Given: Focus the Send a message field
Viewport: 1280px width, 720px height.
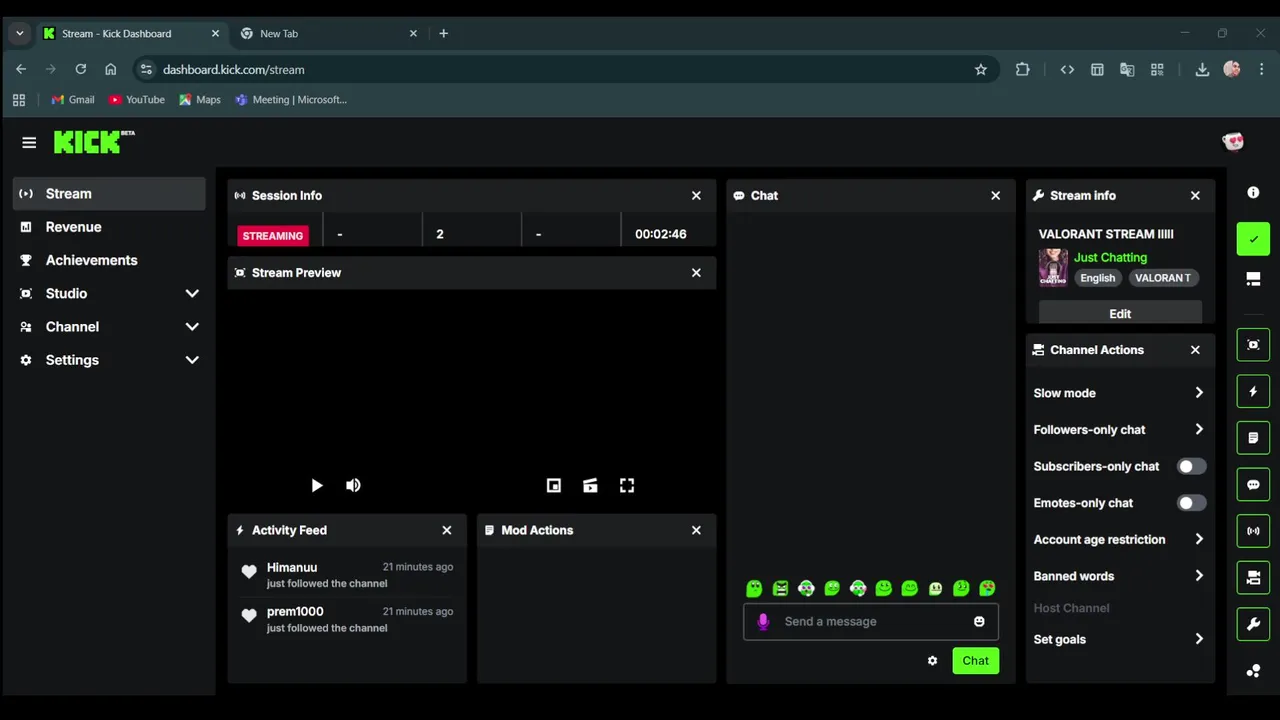Looking at the screenshot, I should point(871,621).
